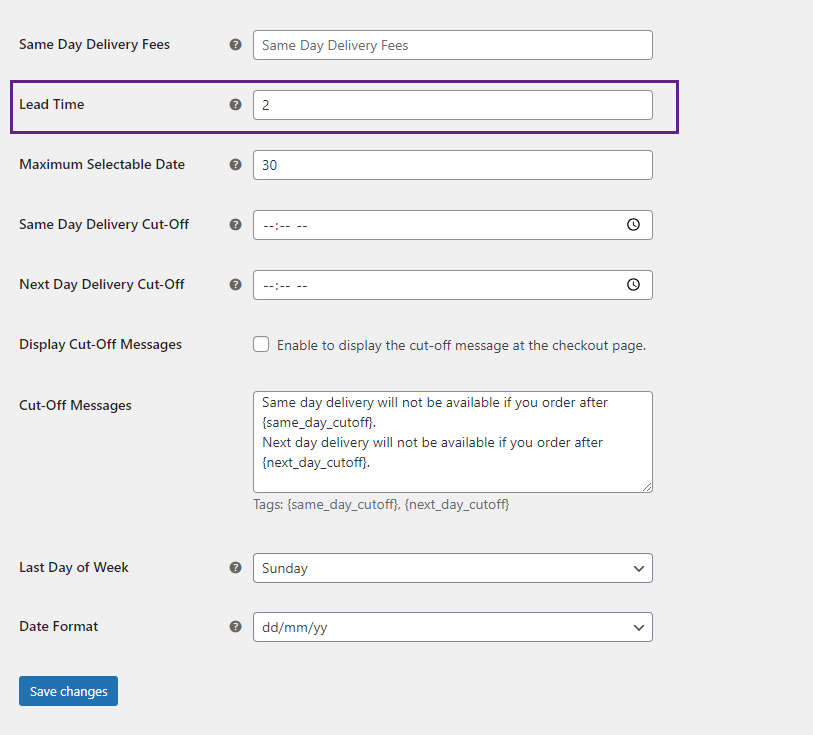Click into the Lead Time input field

(453, 105)
